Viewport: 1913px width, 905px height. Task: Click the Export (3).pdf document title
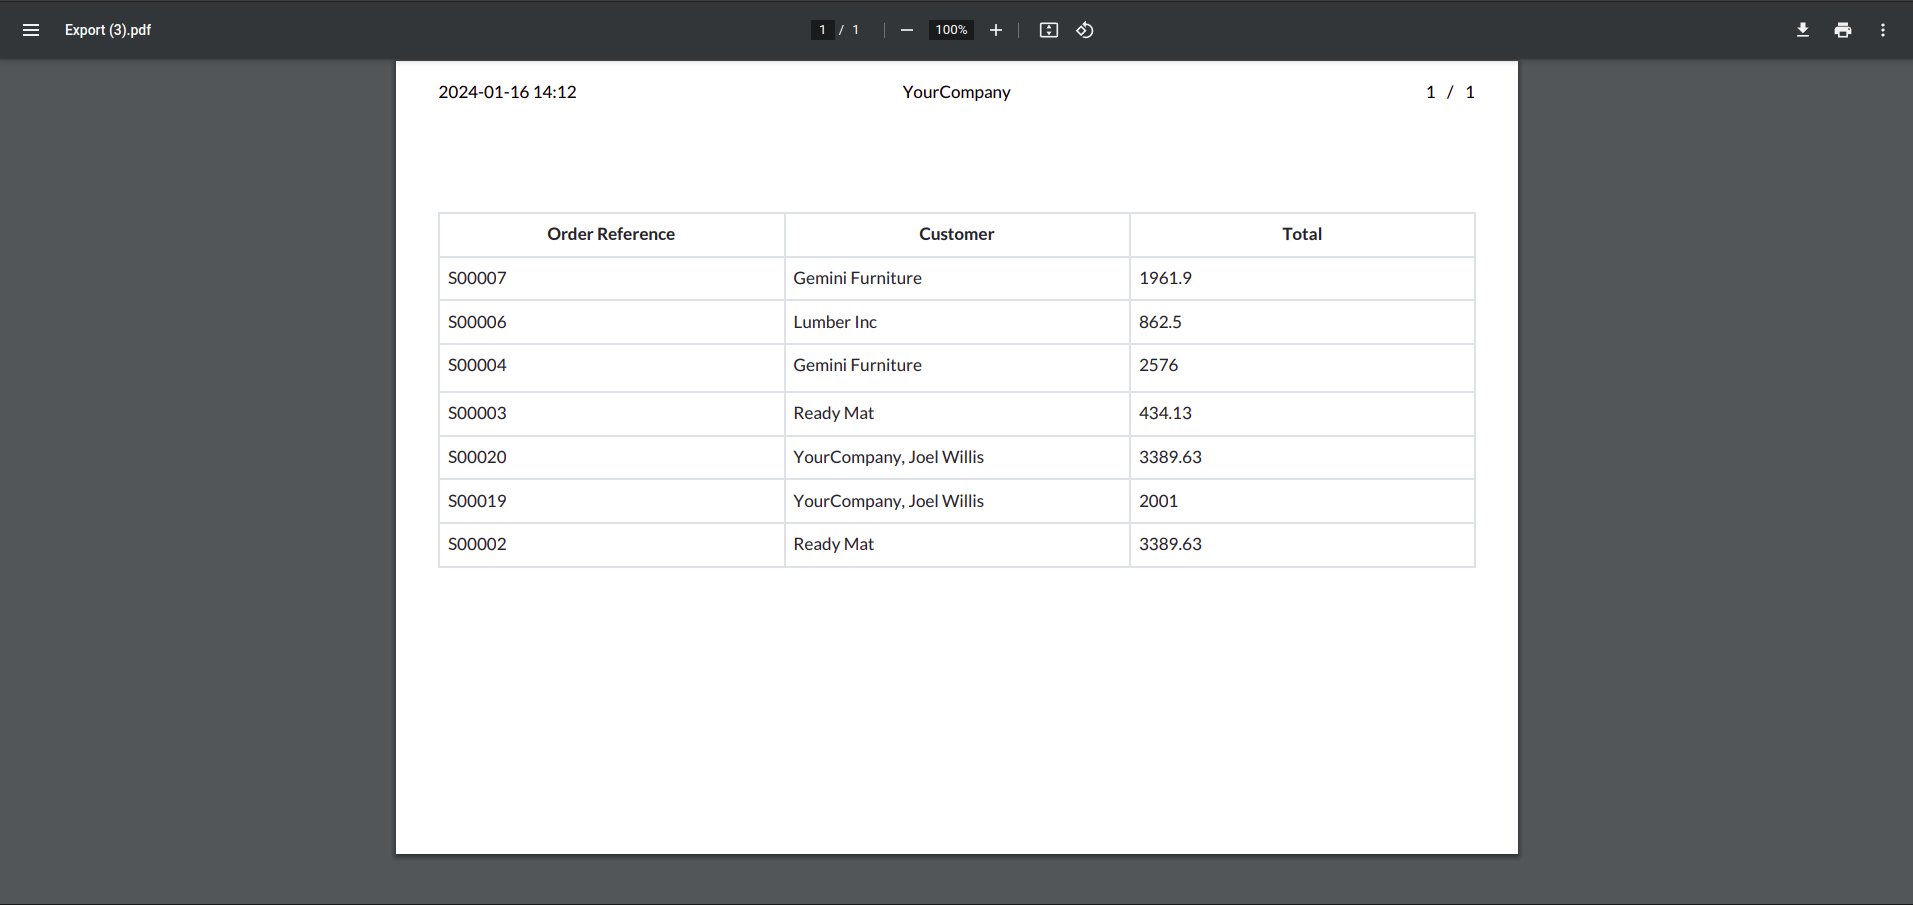coord(108,30)
